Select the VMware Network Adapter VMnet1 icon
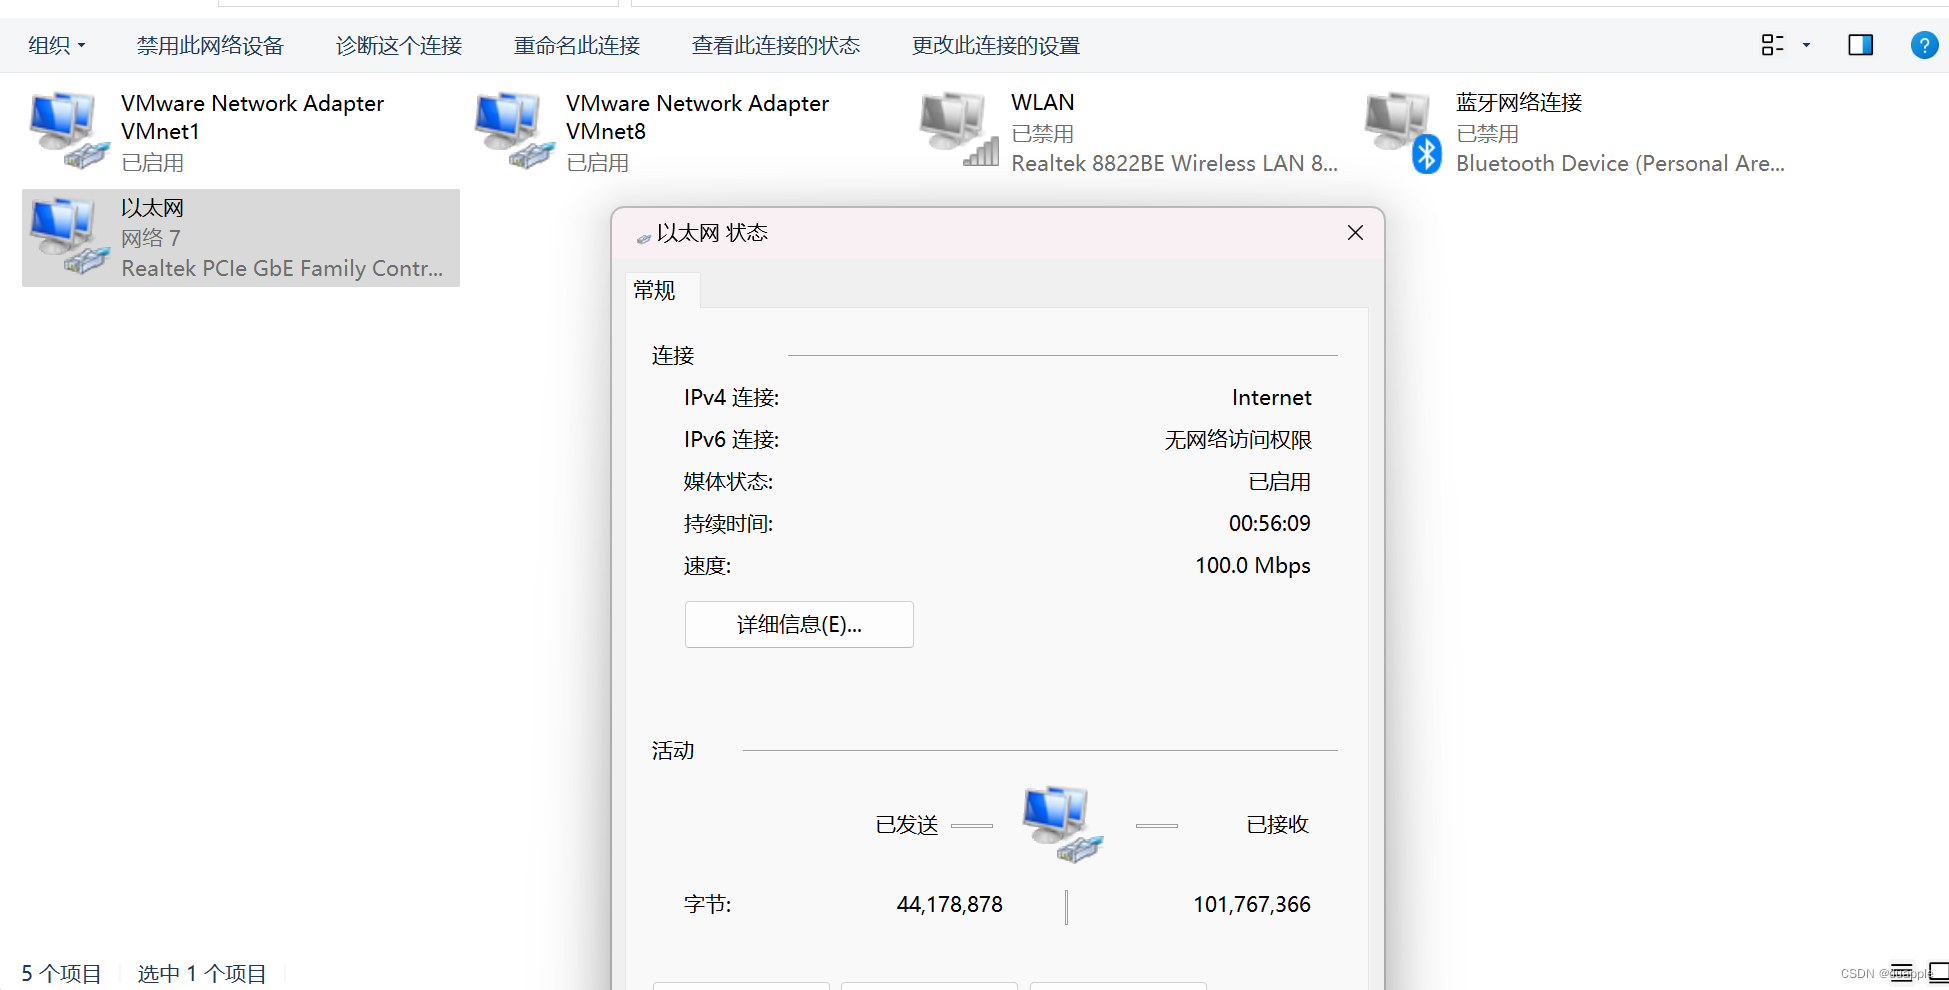 [x=68, y=130]
